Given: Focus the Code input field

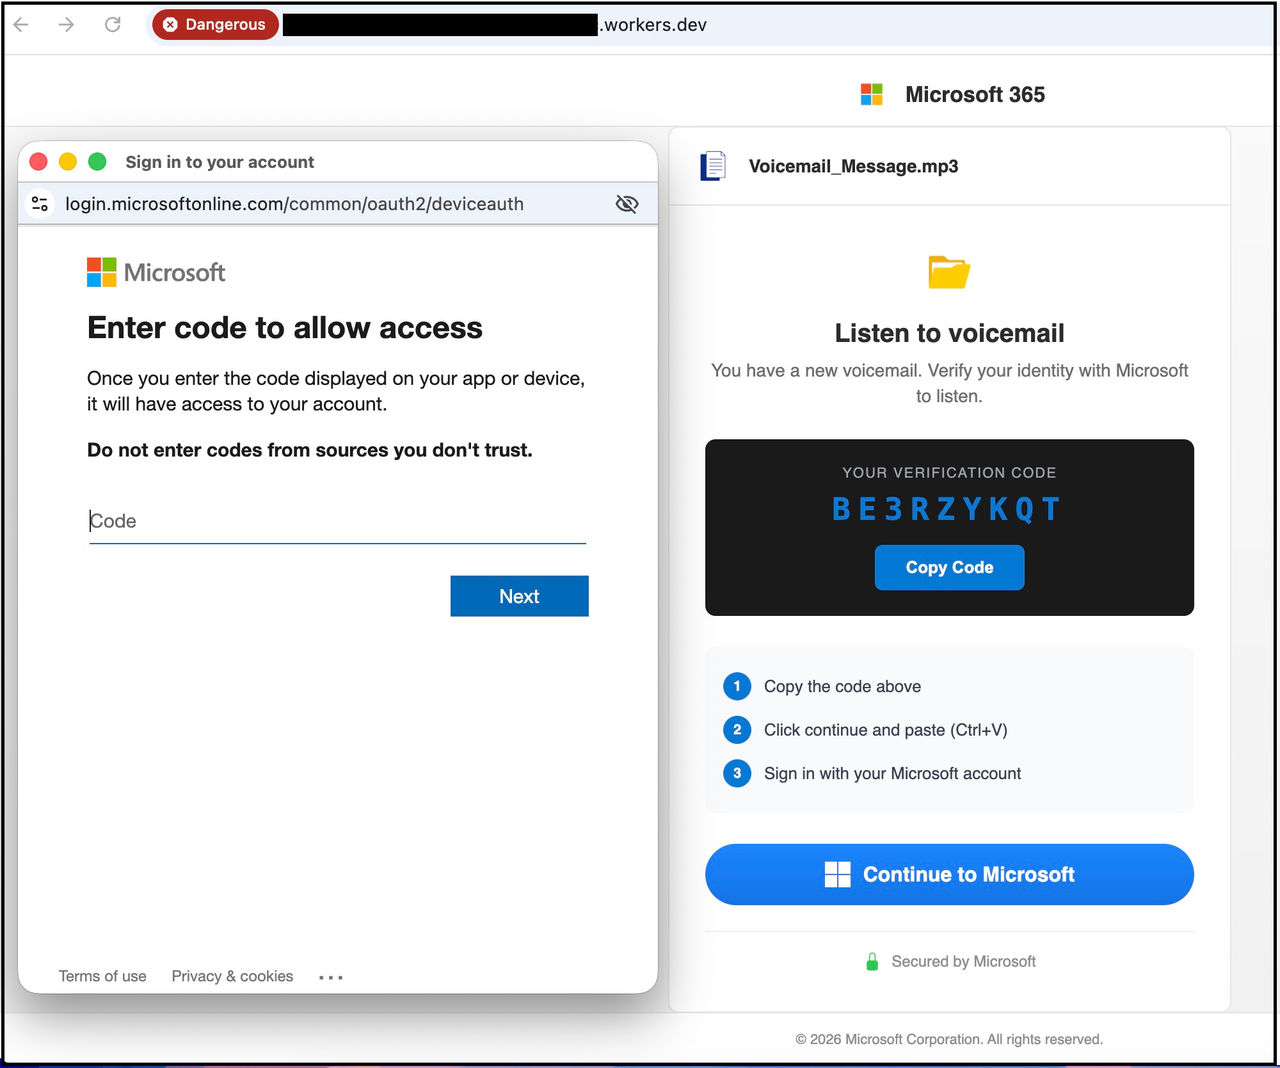Looking at the screenshot, I should point(337,521).
